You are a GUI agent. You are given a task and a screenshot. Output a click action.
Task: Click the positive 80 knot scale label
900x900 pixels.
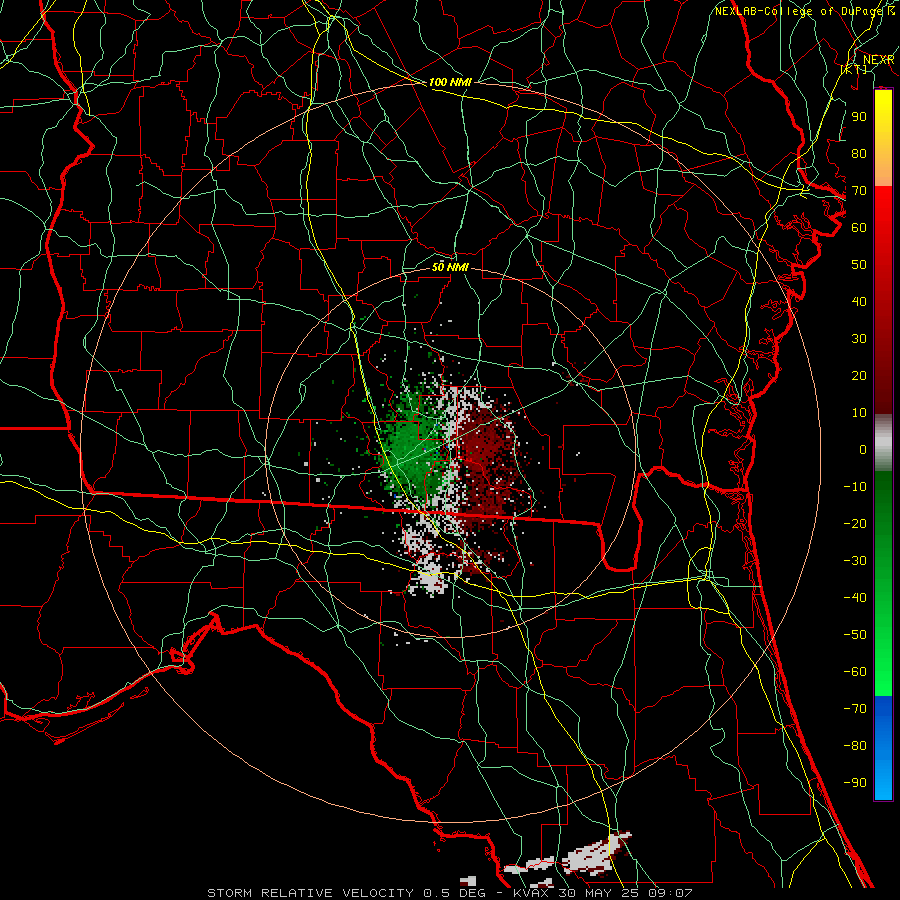tap(859, 153)
